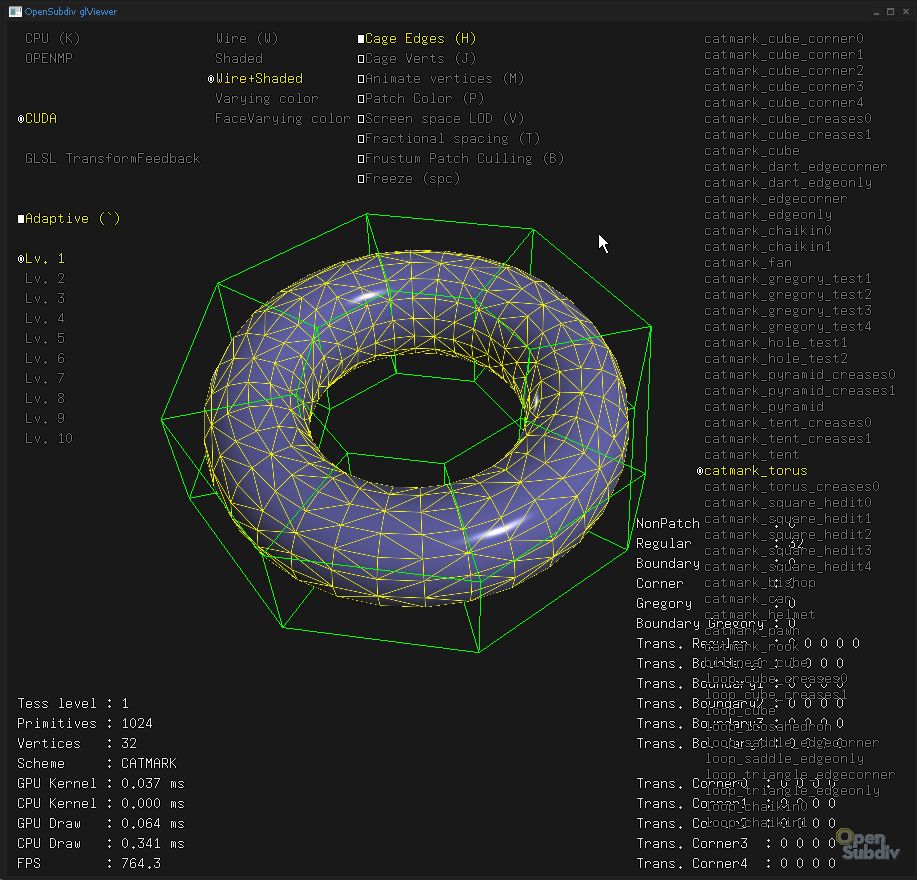This screenshot has width=917, height=880.
Task: Pick subdivision Lv. 7
Action: click(x=44, y=378)
